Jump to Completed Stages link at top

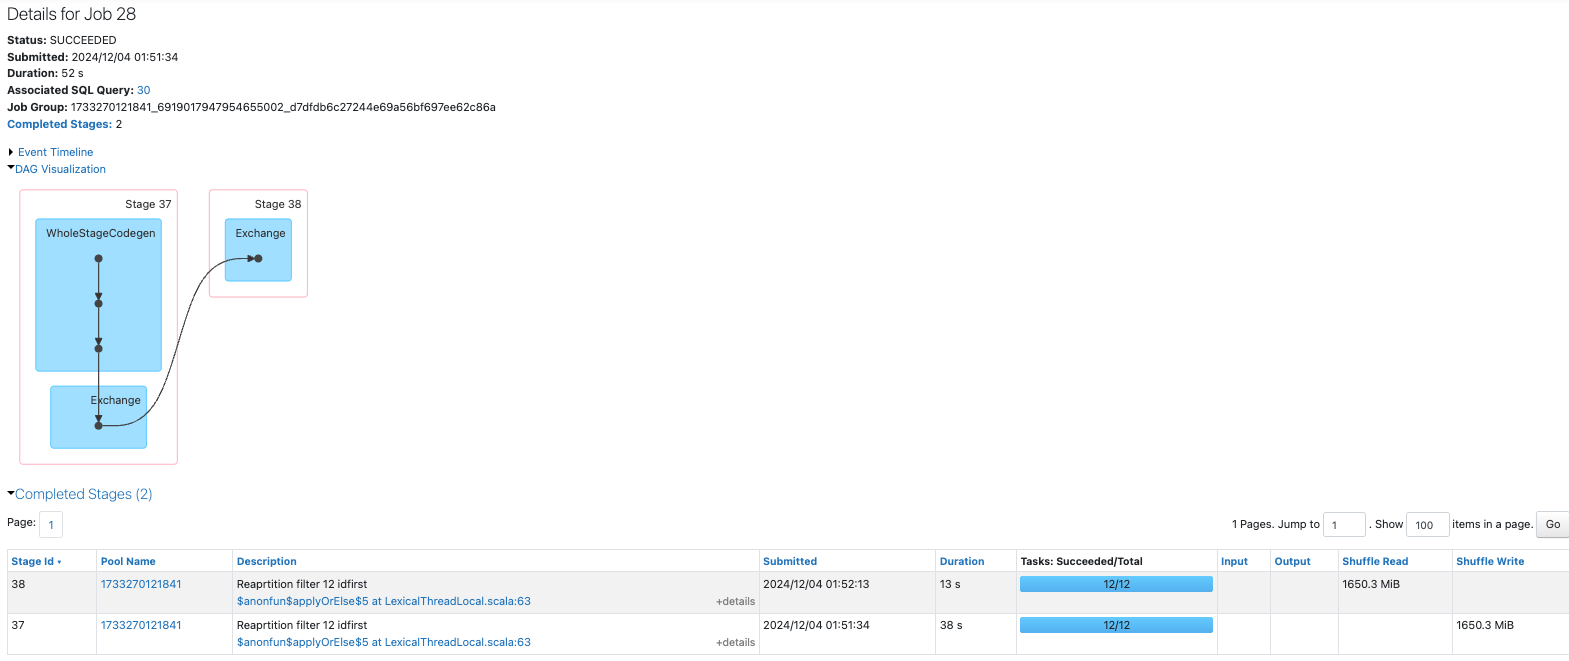click(x=59, y=124)
